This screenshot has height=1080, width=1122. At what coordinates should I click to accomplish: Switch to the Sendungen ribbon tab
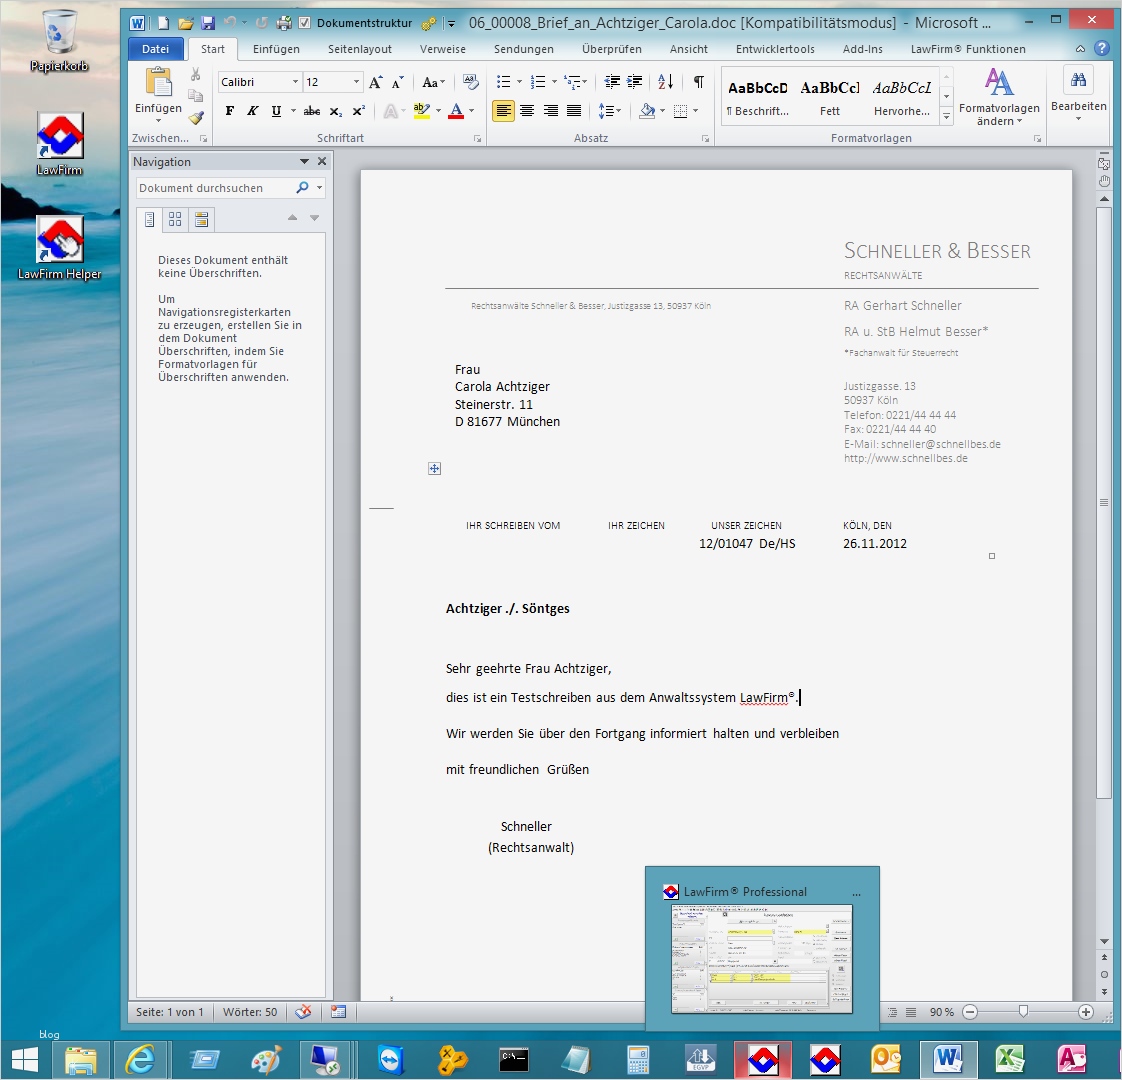pos(524,48)
